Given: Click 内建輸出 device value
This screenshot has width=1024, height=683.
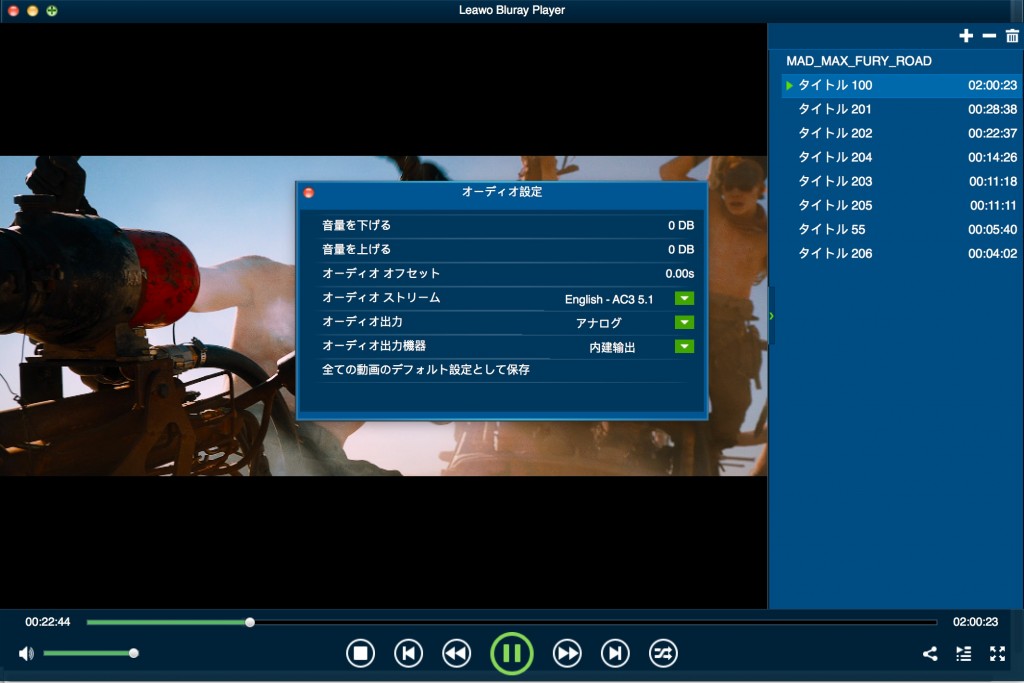Looking at the screenshot, I should (x=612, y=347).
